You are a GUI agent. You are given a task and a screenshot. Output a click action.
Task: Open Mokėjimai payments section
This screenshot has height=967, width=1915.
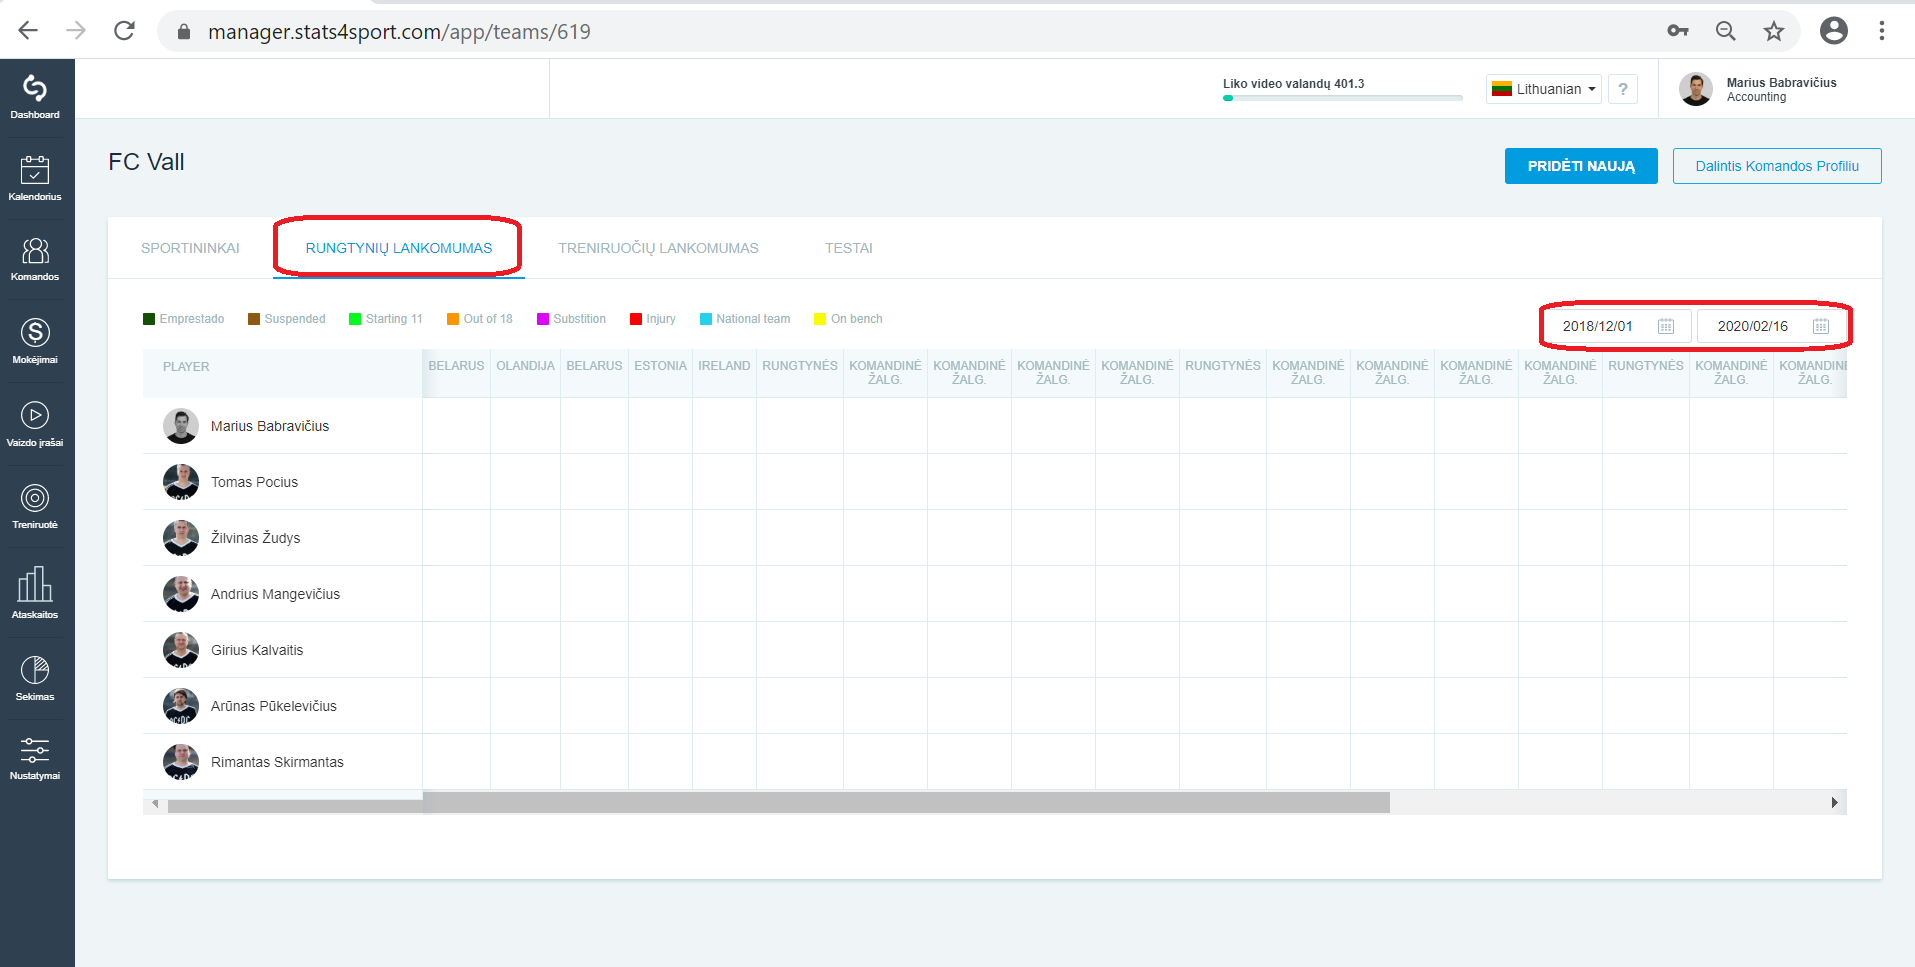pyautogui.click(x=35, y=341)
